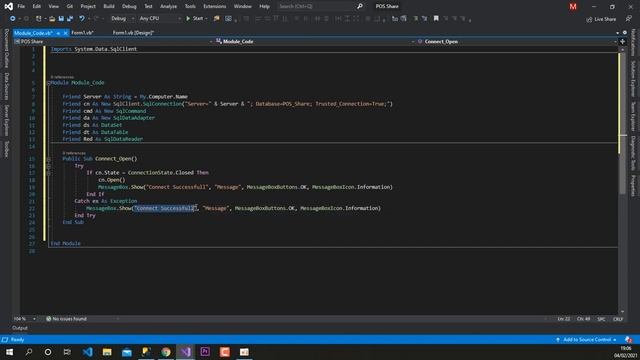Click the Uncomment selected lines icon
This screenshot has width=640, height=360.
click(424, 18)
